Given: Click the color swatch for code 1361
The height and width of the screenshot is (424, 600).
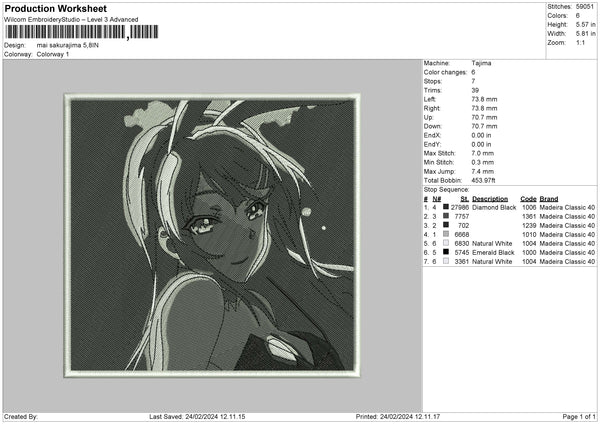Looking at the screenshot, I should point(446,216).
